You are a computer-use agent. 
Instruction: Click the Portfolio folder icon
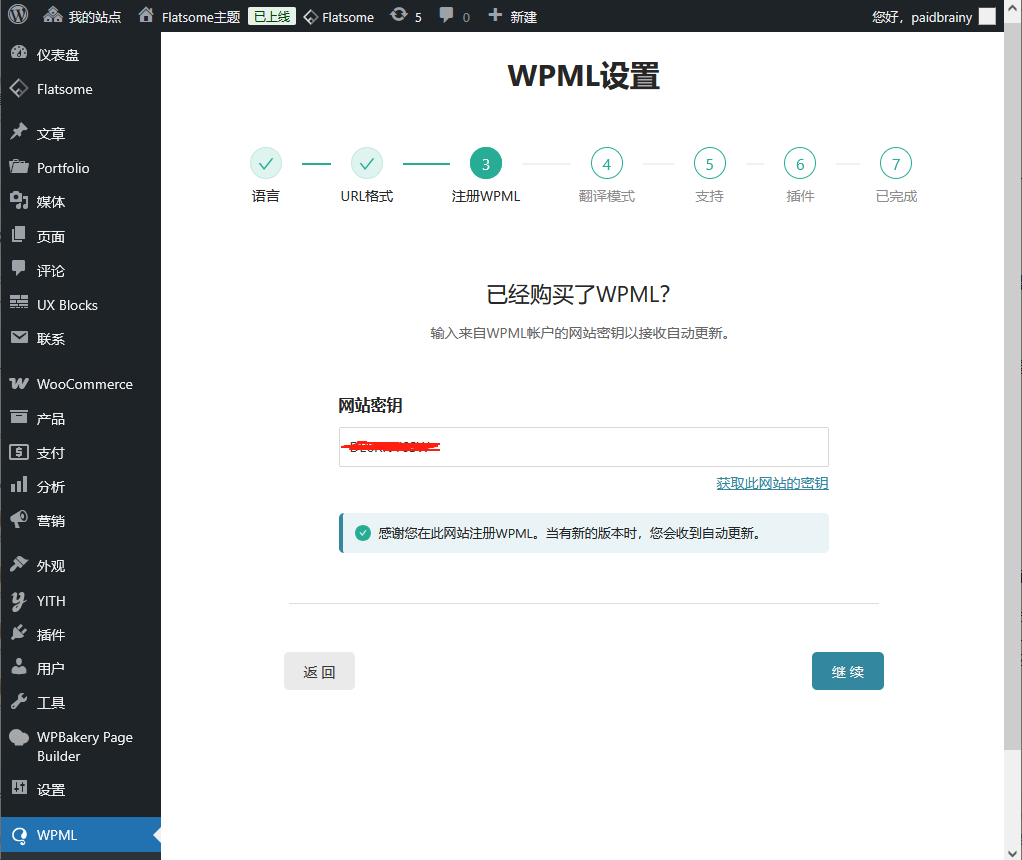tap(19, 167)
